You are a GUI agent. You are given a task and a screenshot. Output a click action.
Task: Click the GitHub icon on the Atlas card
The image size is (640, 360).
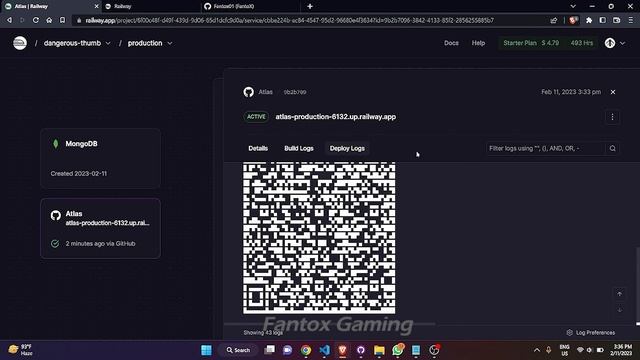coord(56,215)
